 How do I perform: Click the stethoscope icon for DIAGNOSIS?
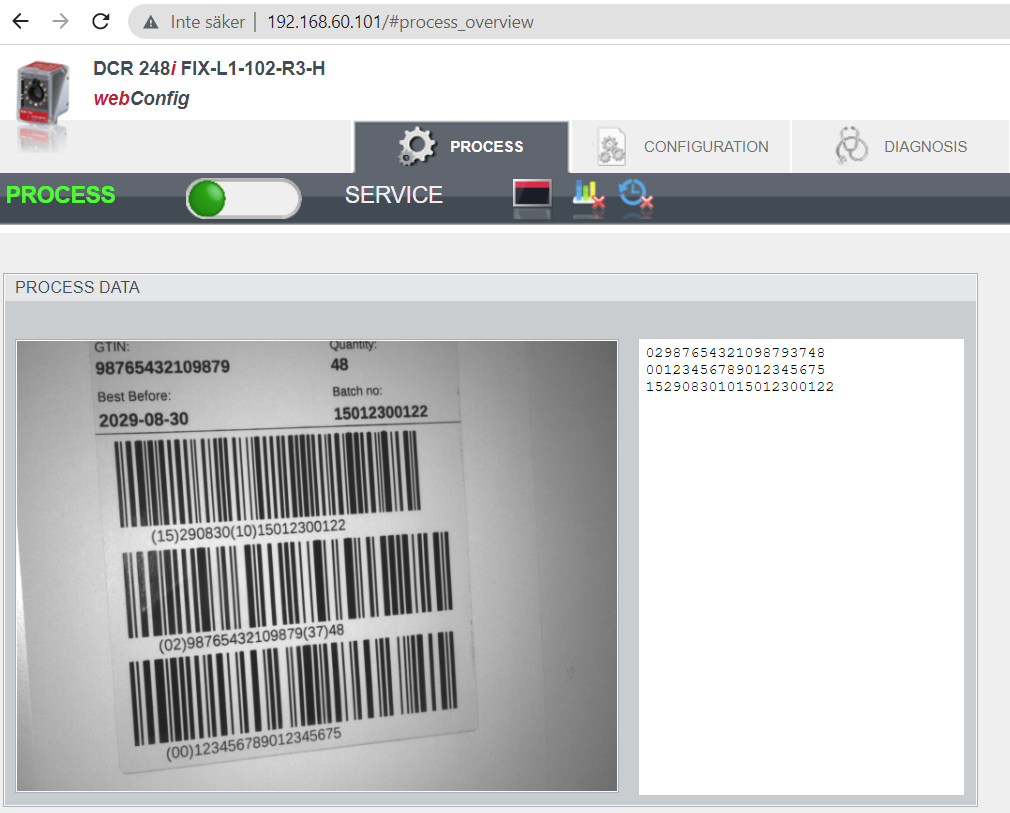pos(852,146)
